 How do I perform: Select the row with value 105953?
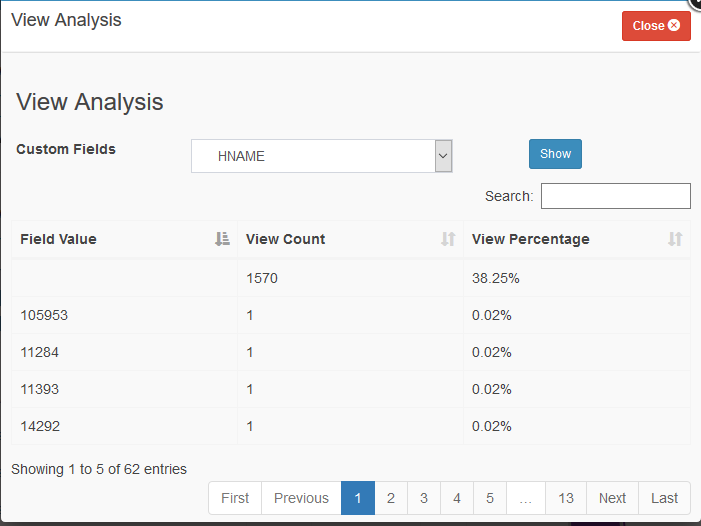42,315
